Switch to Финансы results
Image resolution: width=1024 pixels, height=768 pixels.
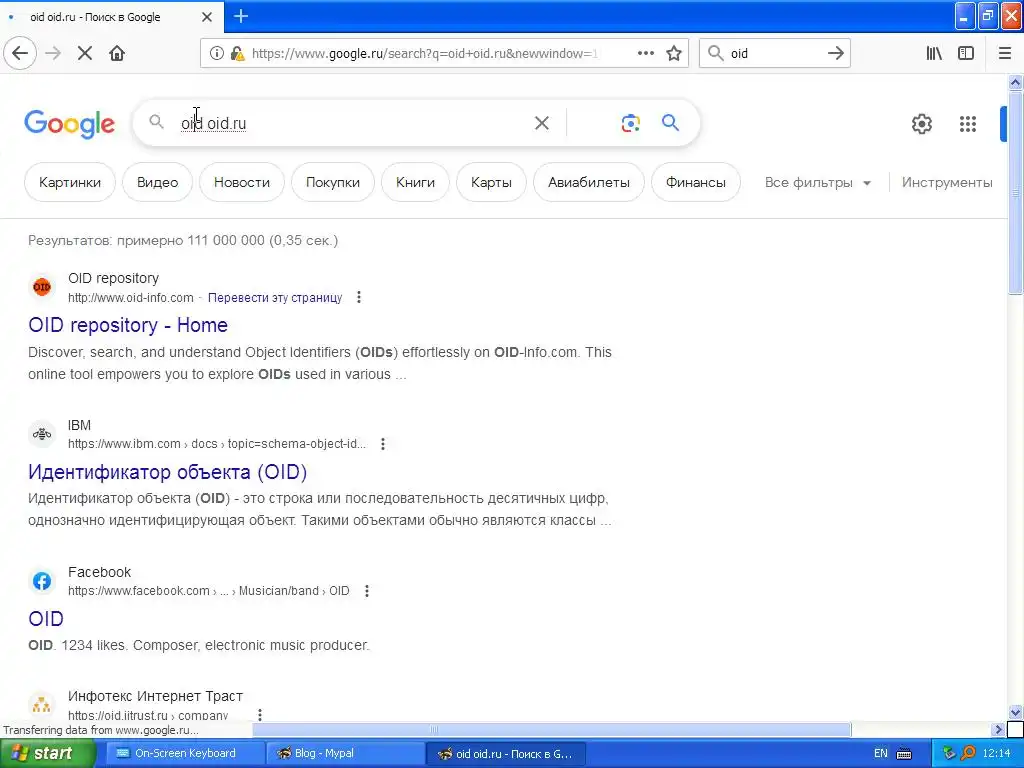click(696, 182)
